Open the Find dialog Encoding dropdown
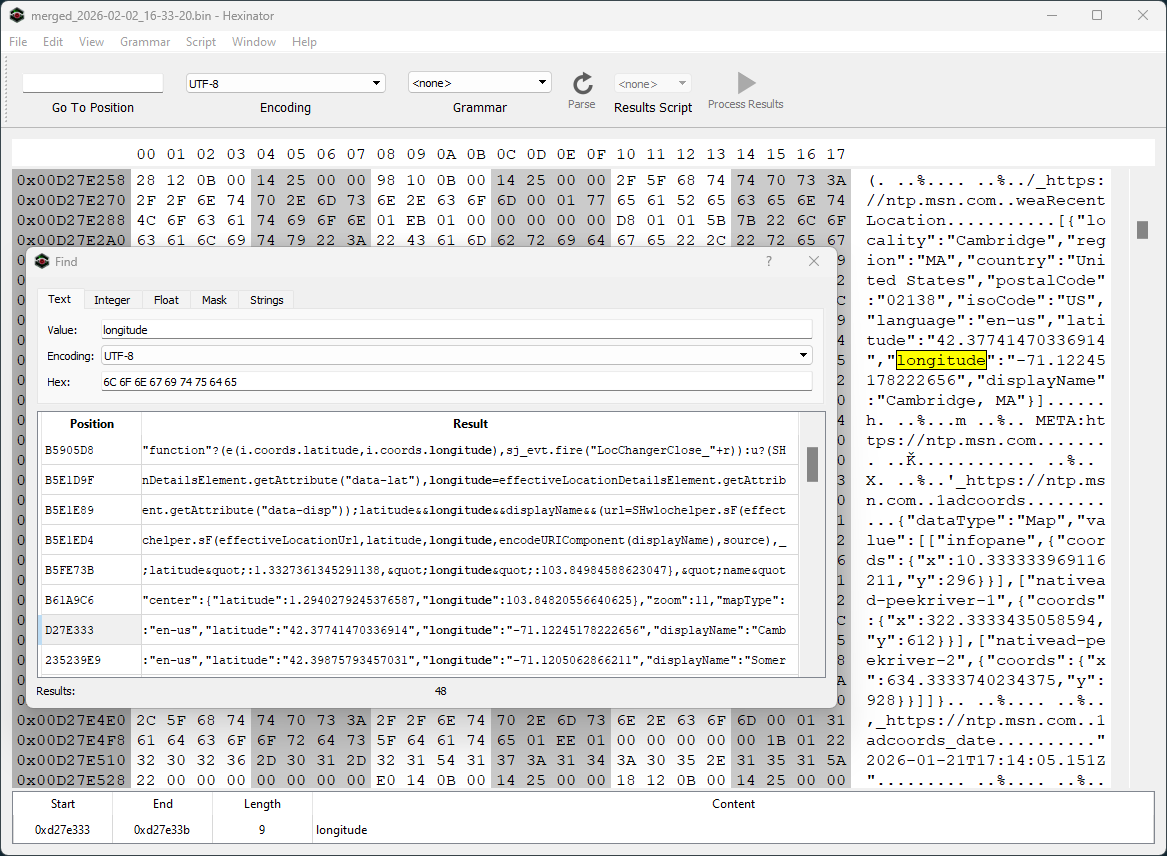Image resolution: width=1167 pixels, height=856 pixels. 803,356
